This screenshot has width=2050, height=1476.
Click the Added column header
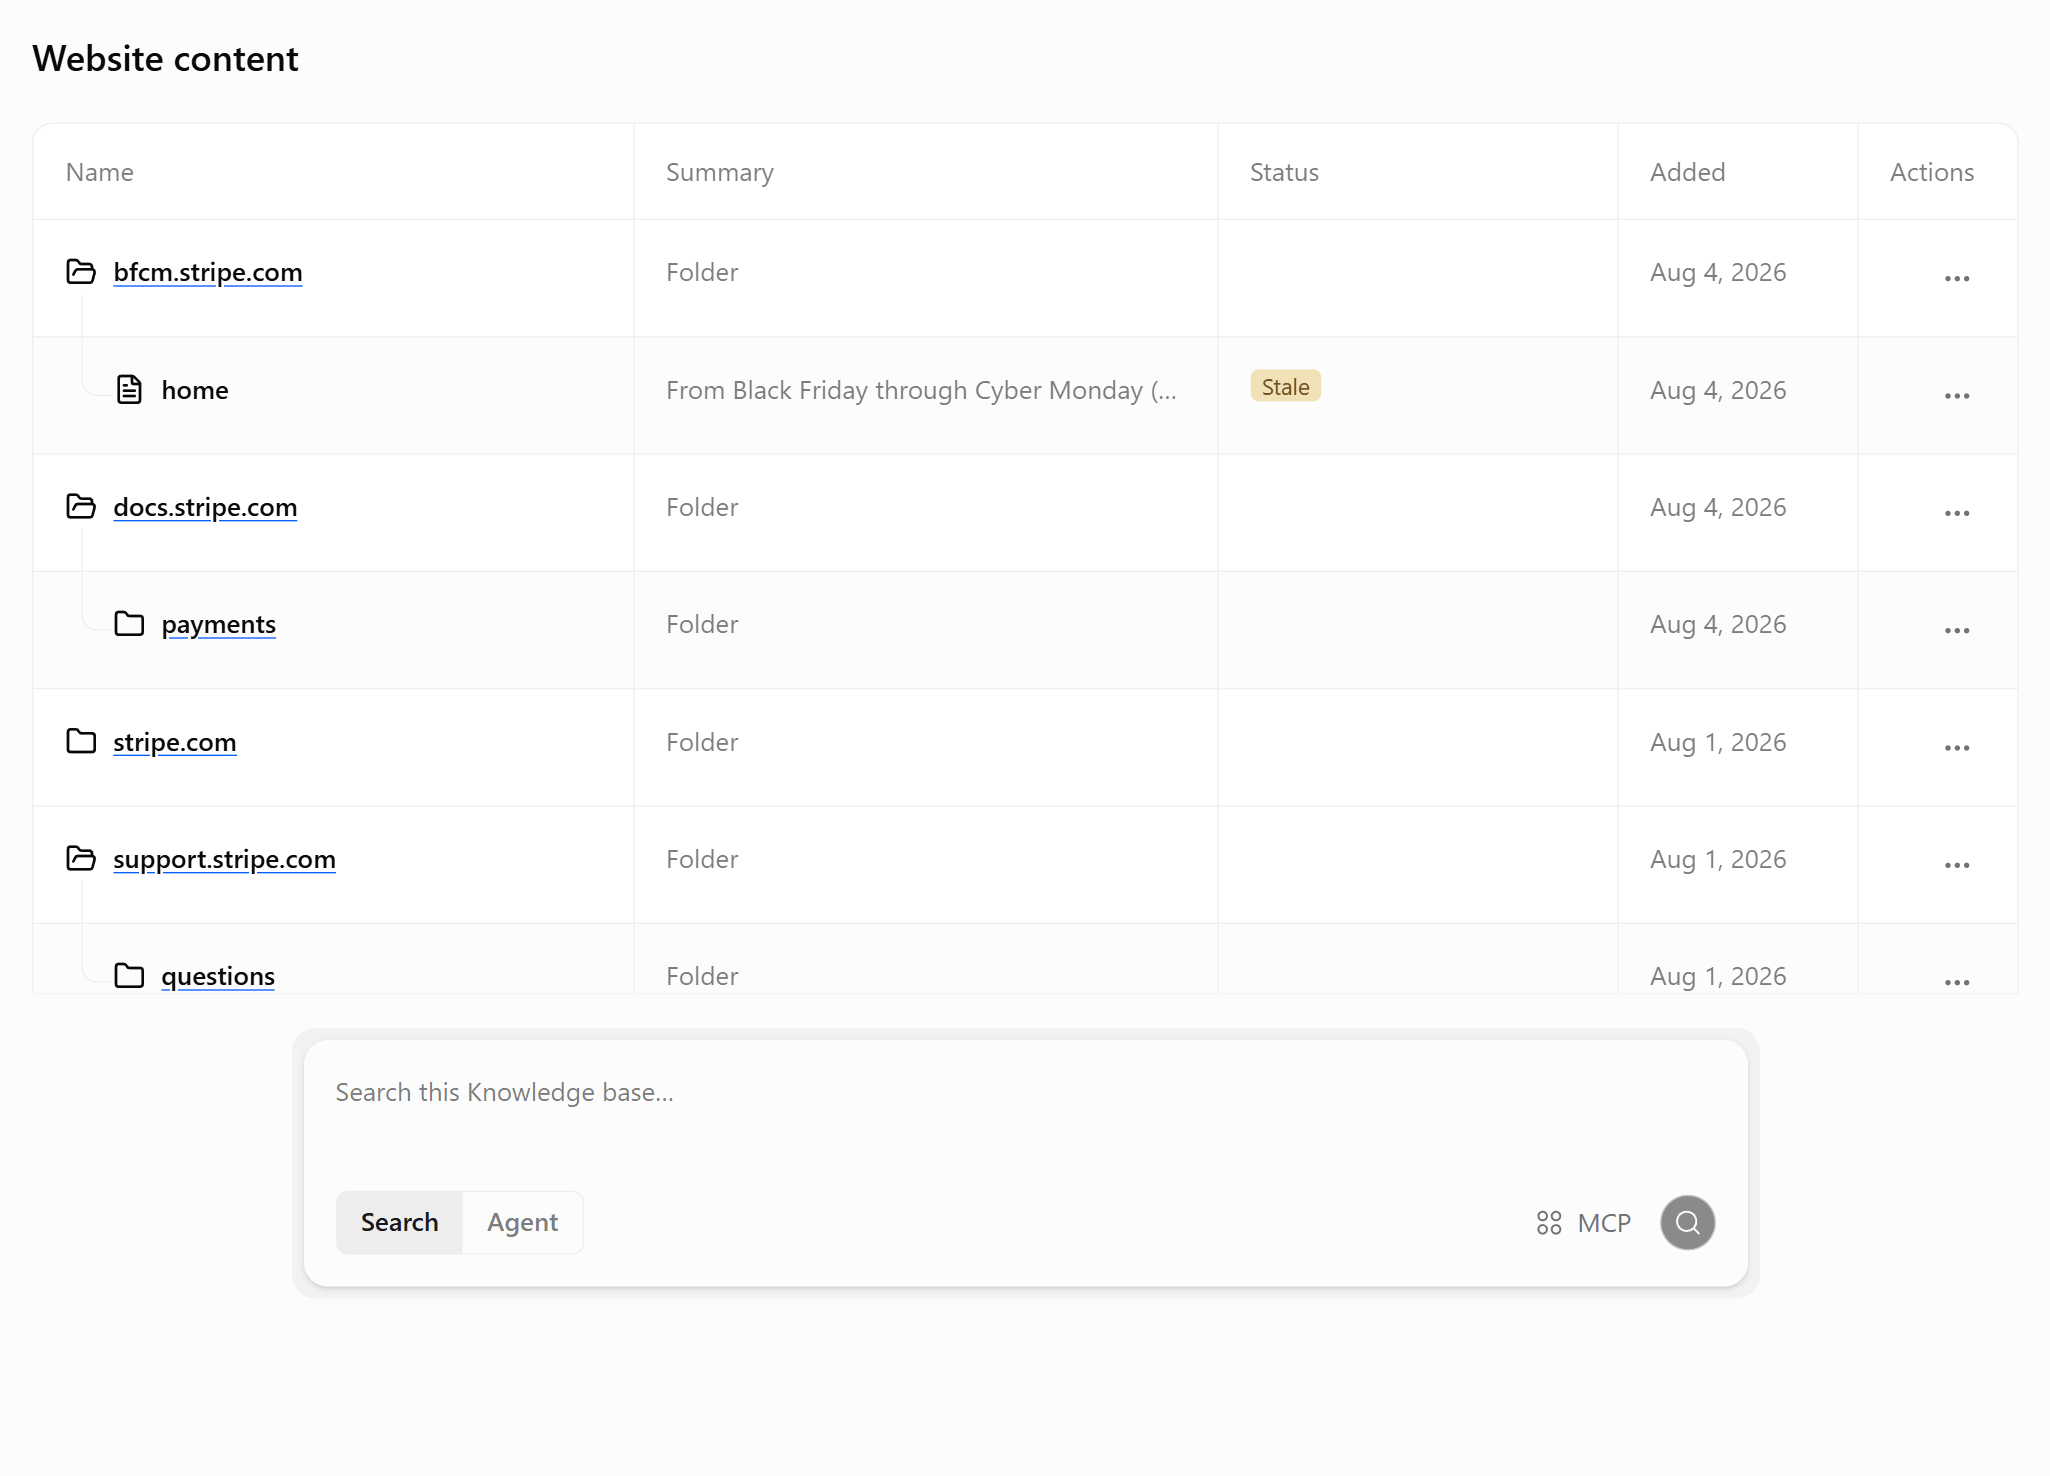click(x=1687, y=172)
